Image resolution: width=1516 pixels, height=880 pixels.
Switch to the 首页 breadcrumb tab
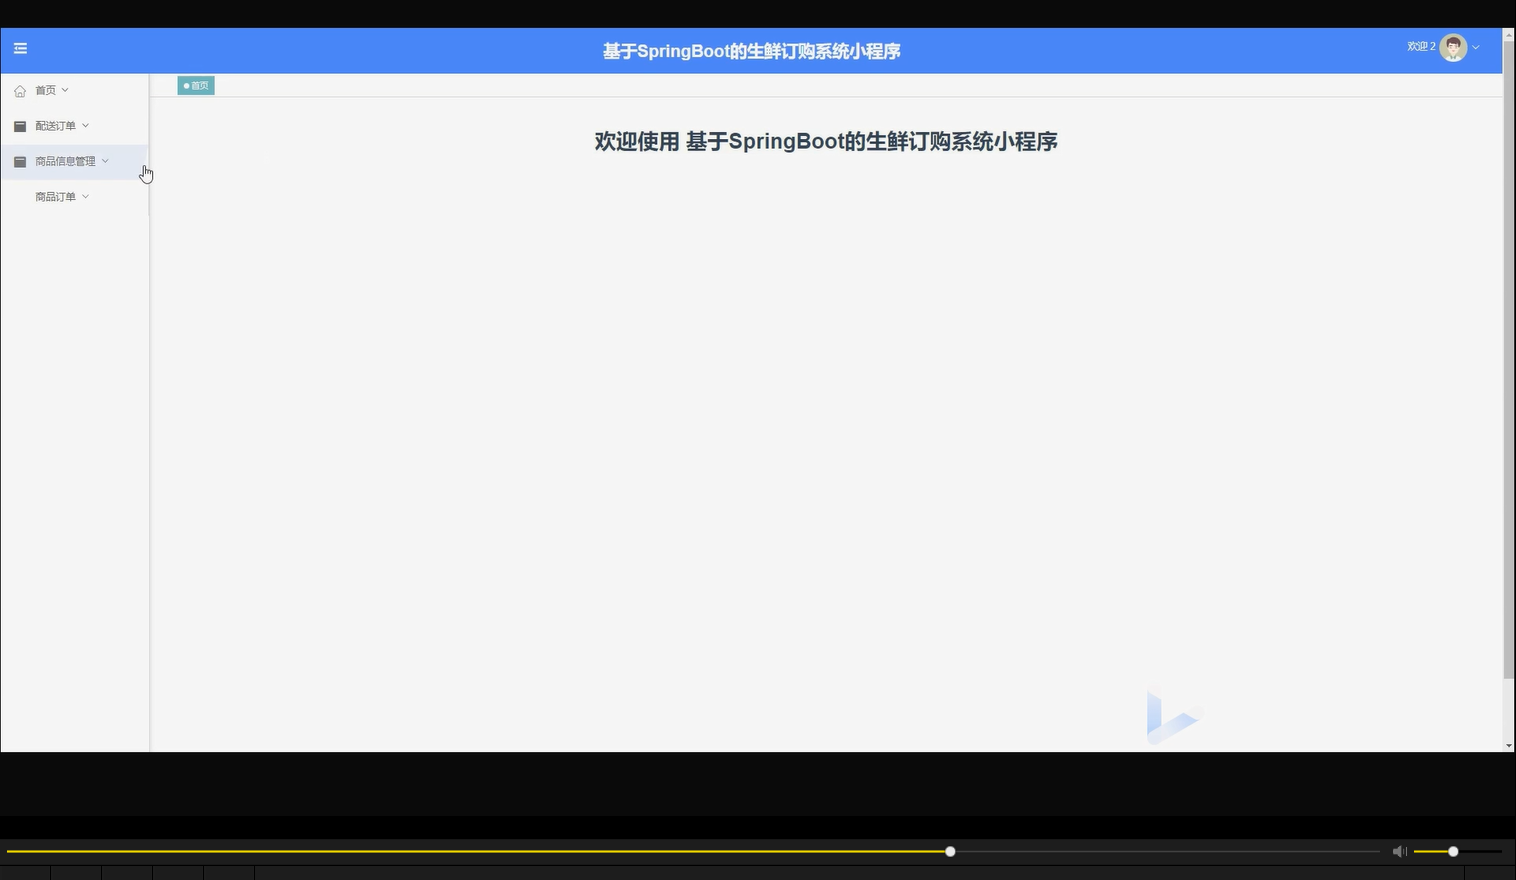pyautogui.click(x=196, y=86)
